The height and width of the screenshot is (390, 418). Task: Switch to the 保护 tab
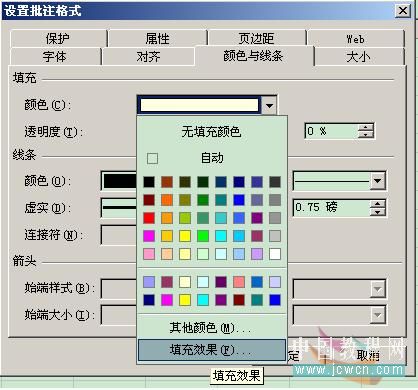click(x=58, y=39)
